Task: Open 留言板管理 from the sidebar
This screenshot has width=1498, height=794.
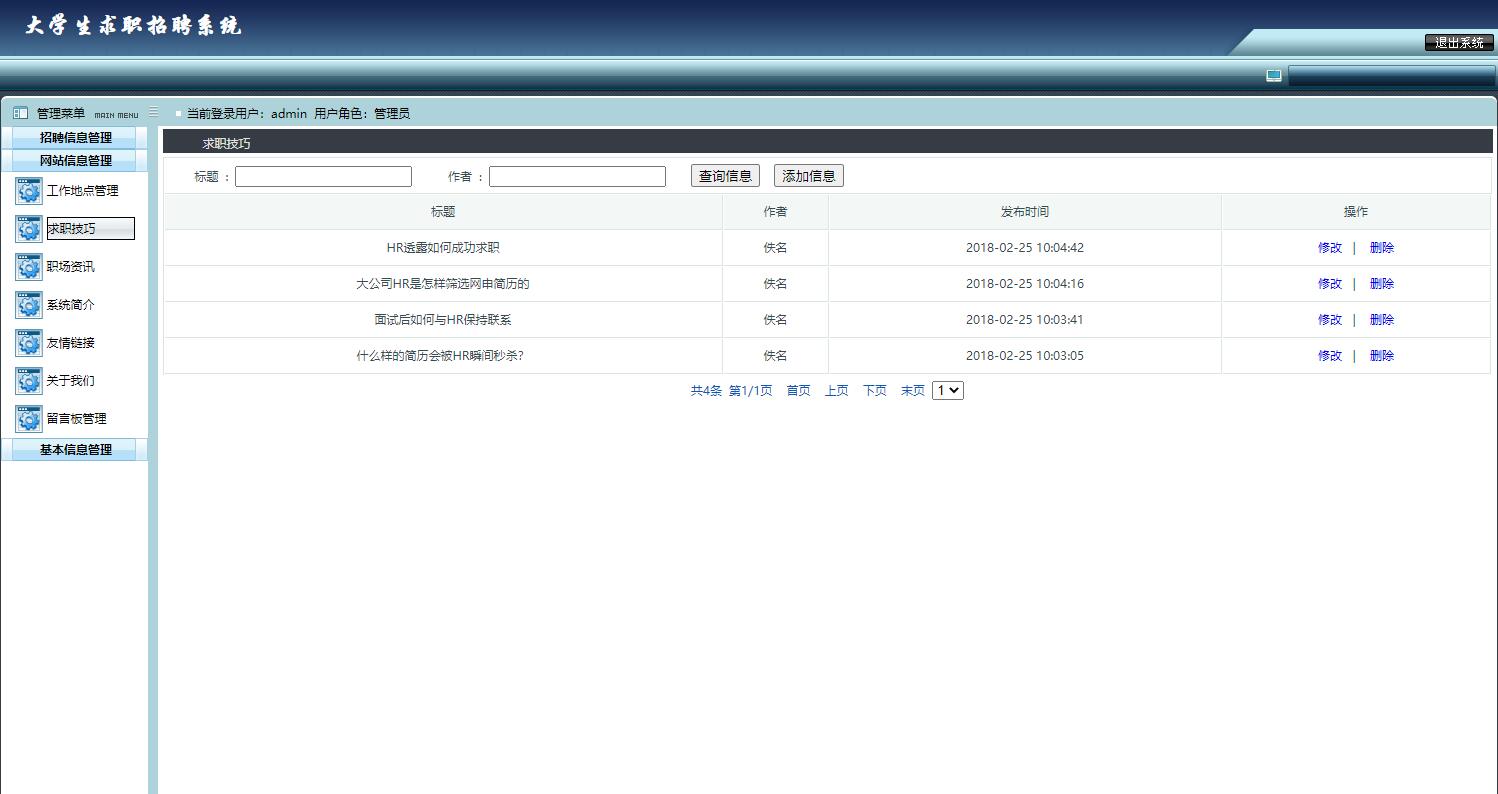Action: pyautogui.click(x=76, y=419)
